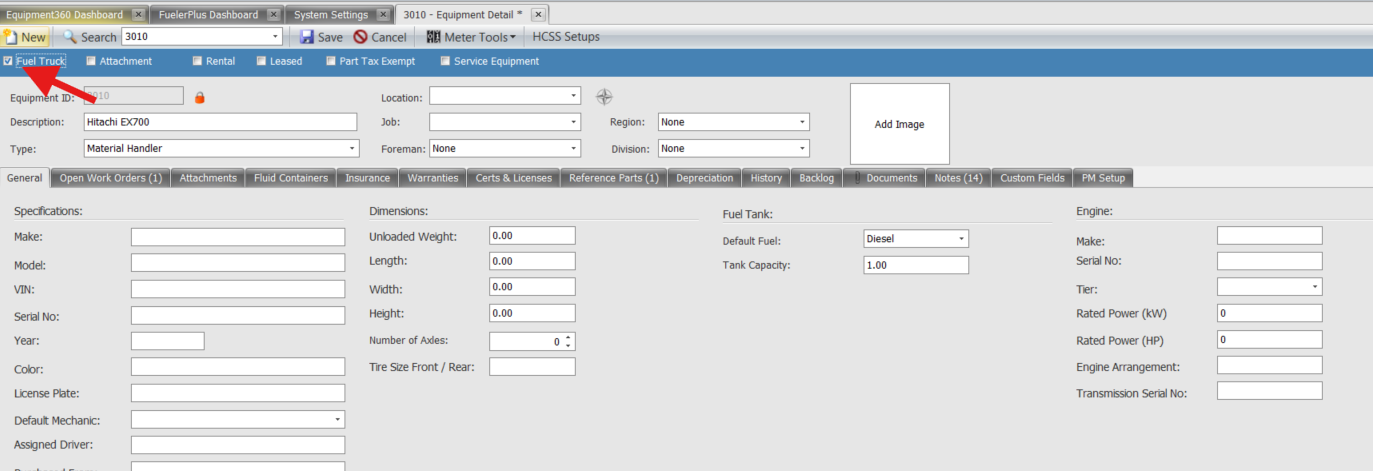
Task: Click the Engine Arrangement field
Action: coord(1269,365)
